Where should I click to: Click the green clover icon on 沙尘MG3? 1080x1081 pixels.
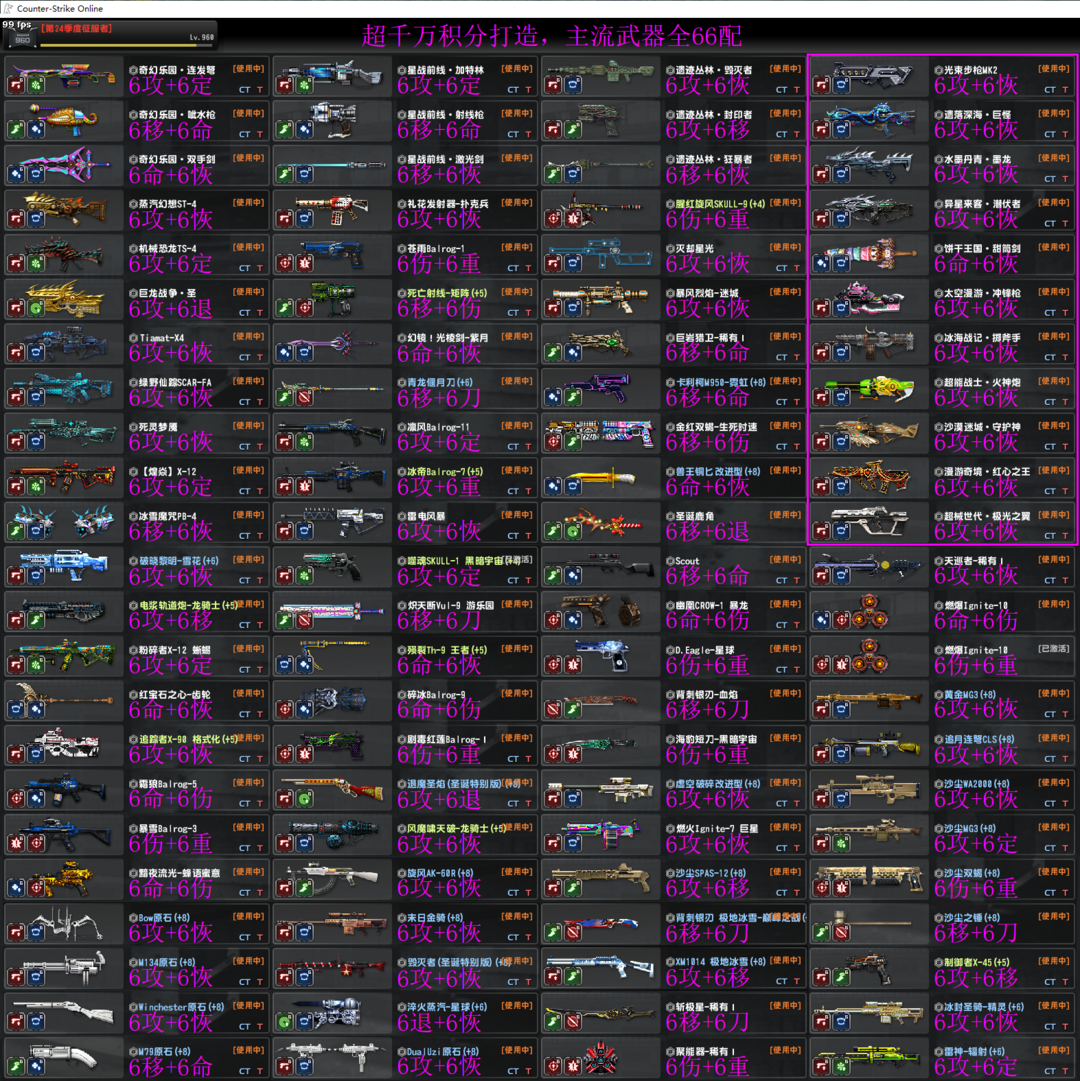point(842,843)
